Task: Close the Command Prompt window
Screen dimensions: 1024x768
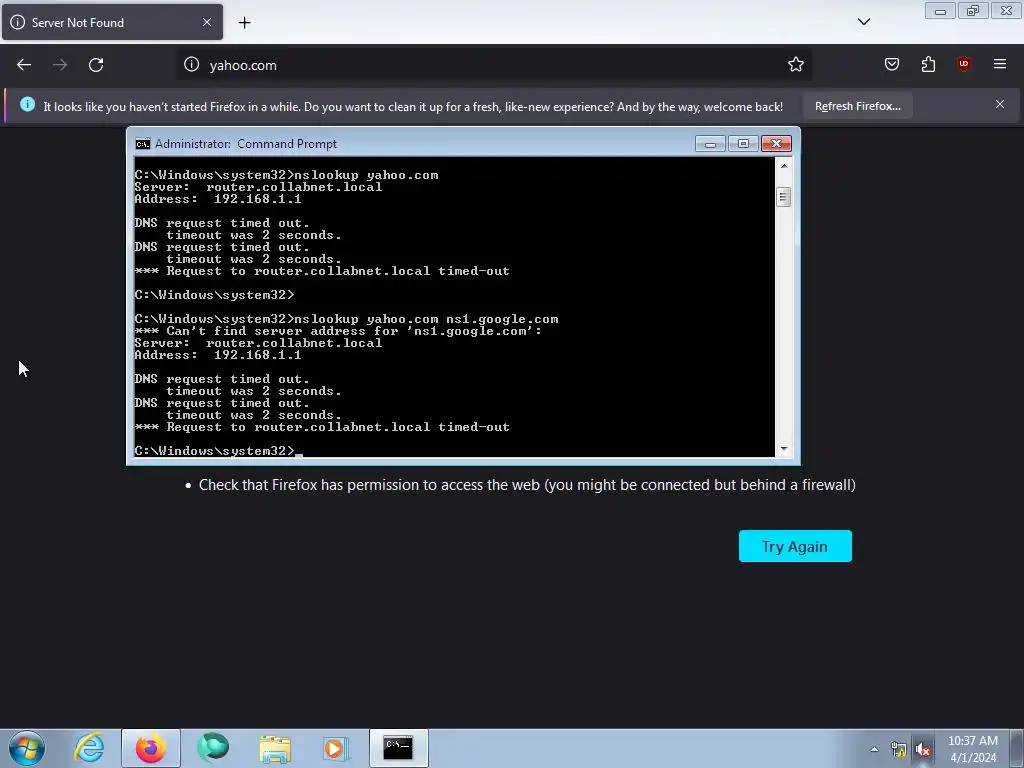Action: (x=776, y=144)
